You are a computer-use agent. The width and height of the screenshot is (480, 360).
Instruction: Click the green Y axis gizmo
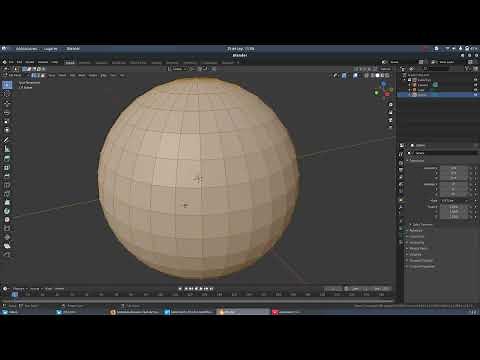click(x=377, y=93)
